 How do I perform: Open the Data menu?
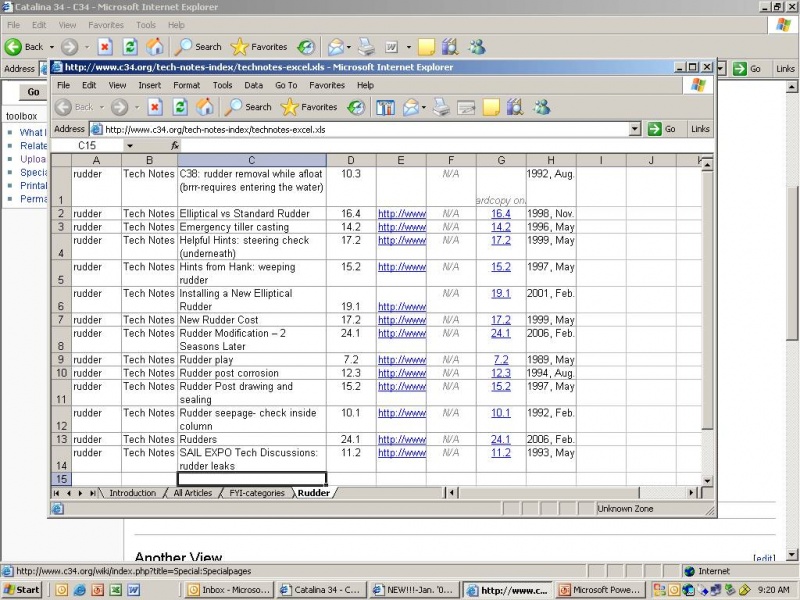point(254,85)
